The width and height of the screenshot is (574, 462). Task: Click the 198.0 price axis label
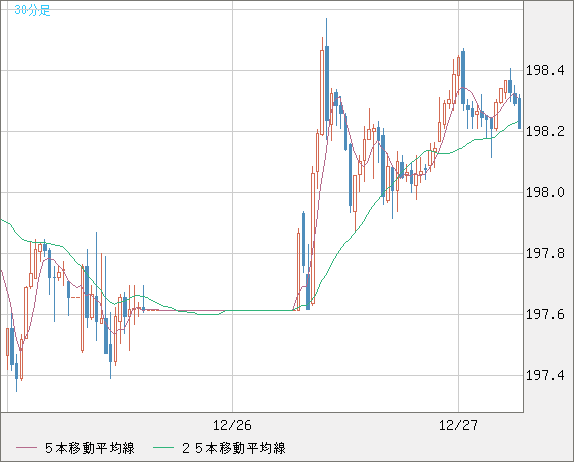click(545, 192)
